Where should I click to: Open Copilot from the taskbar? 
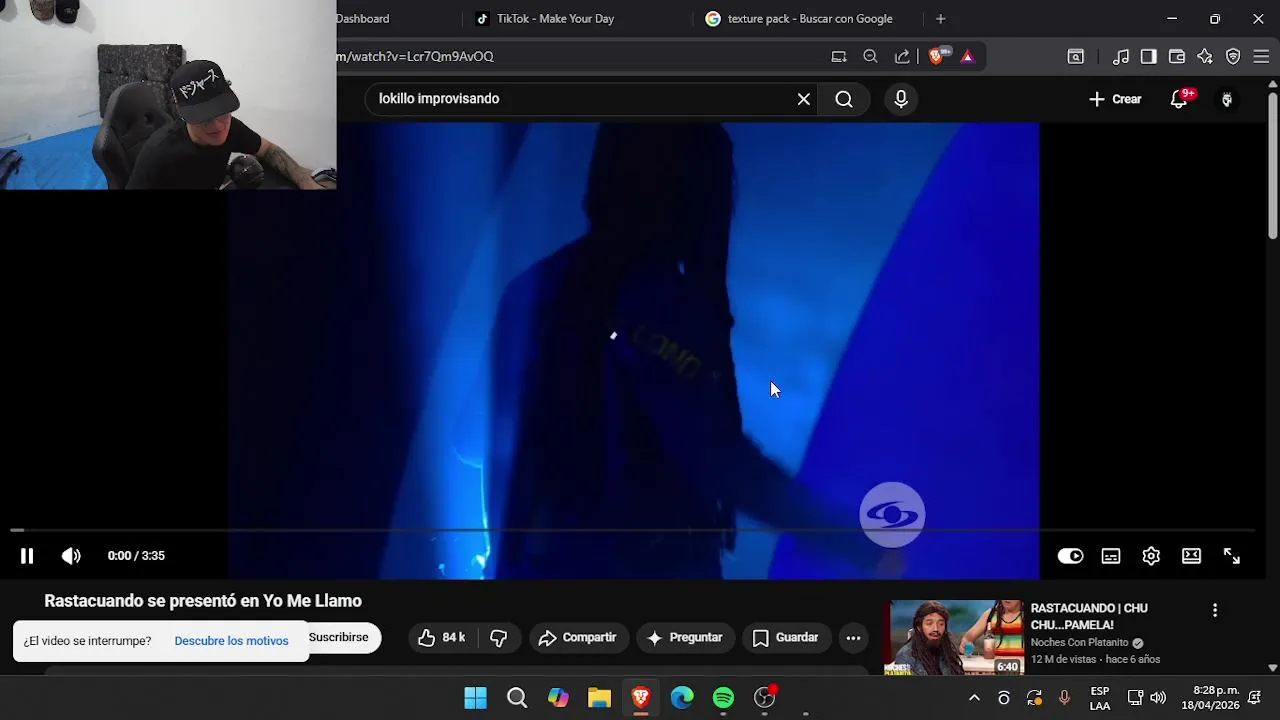[558, 698]
